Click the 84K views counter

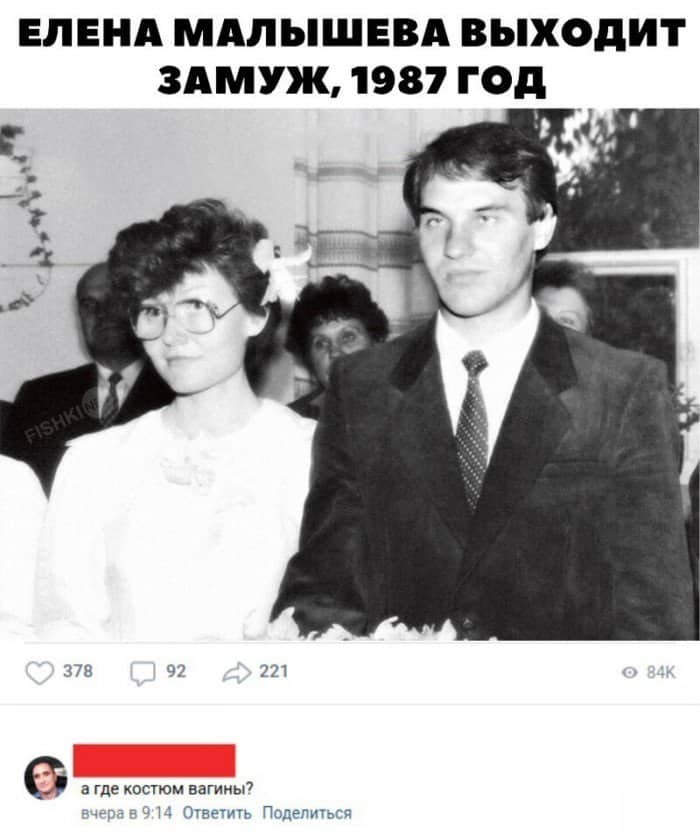[661, 673]
